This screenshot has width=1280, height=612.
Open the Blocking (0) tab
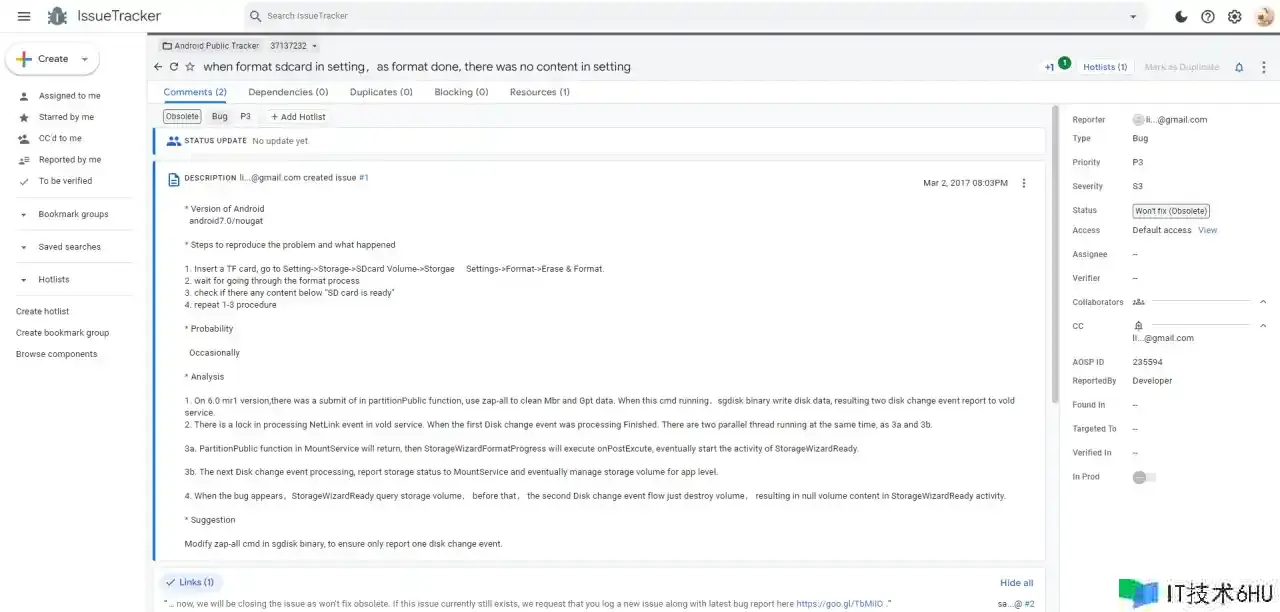pyautogui.click(x=461, y=92)
